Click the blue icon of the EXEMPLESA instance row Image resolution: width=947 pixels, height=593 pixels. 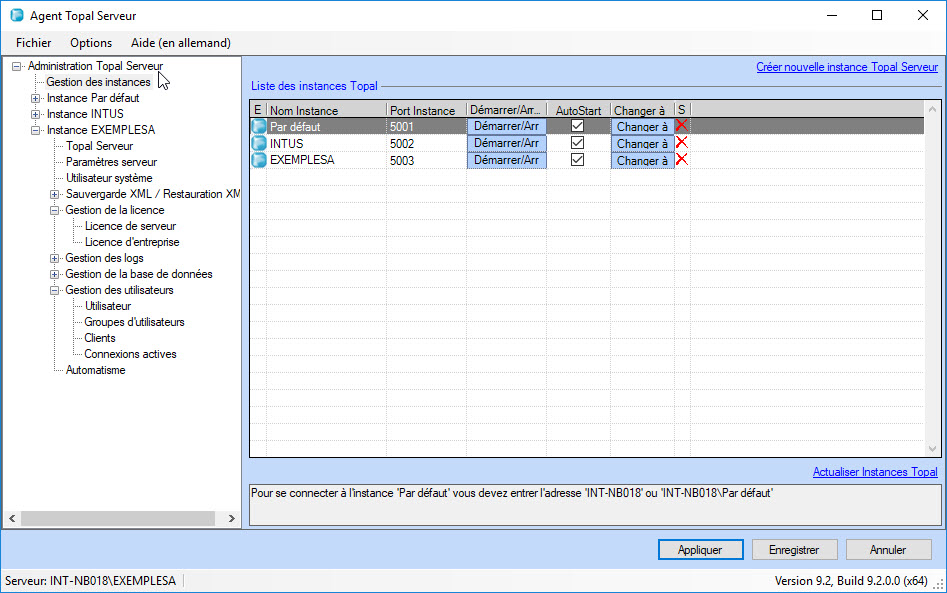[259, 160]
